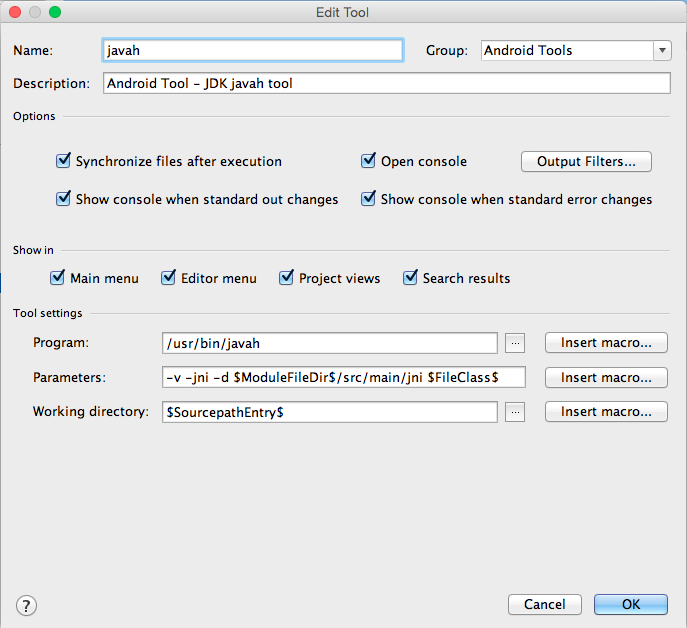Open the Group dropdown arrow
The width and height of the screenshot is (687, 628).
click(x=662, y=50)
